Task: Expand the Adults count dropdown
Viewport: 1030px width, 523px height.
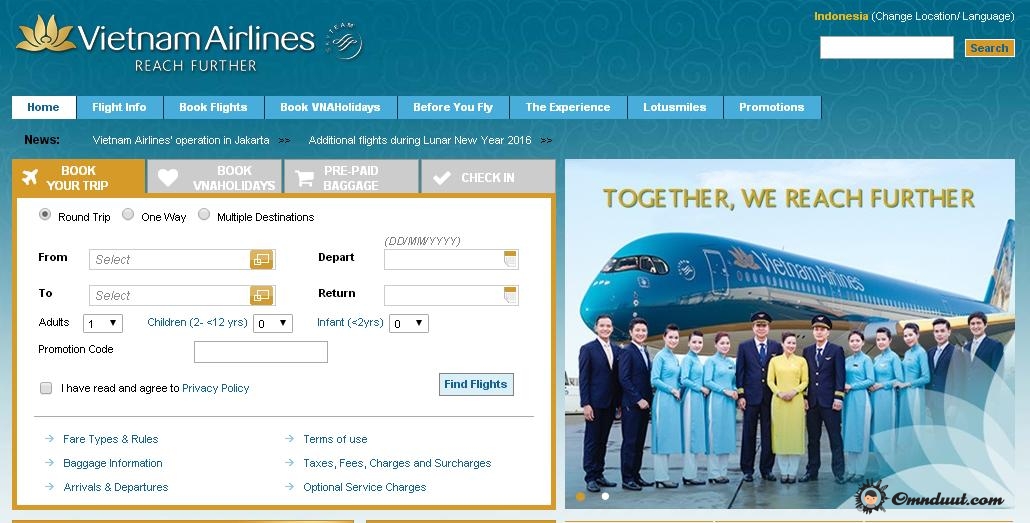Action: click(102, 323)
